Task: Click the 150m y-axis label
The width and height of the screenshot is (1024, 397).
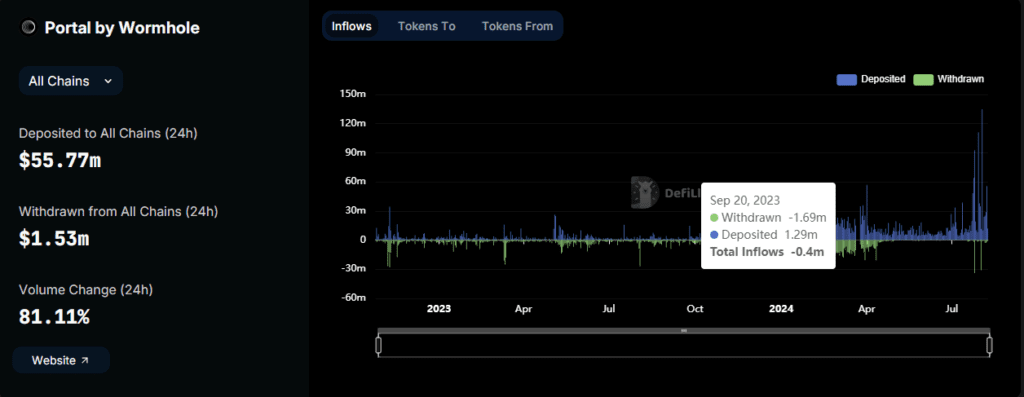Action: [353, 94]
